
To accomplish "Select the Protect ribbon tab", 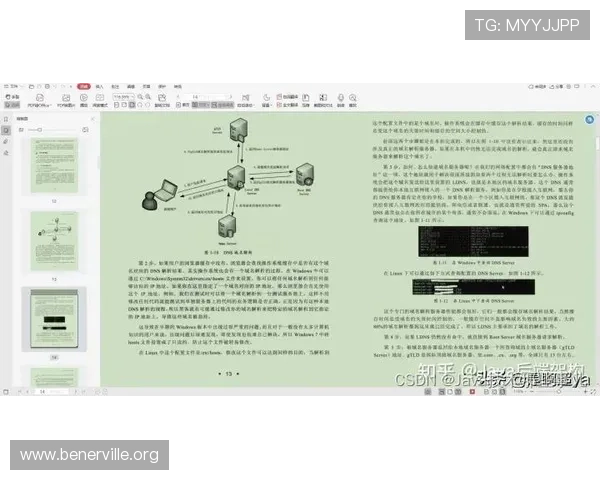I will [162, 87].
